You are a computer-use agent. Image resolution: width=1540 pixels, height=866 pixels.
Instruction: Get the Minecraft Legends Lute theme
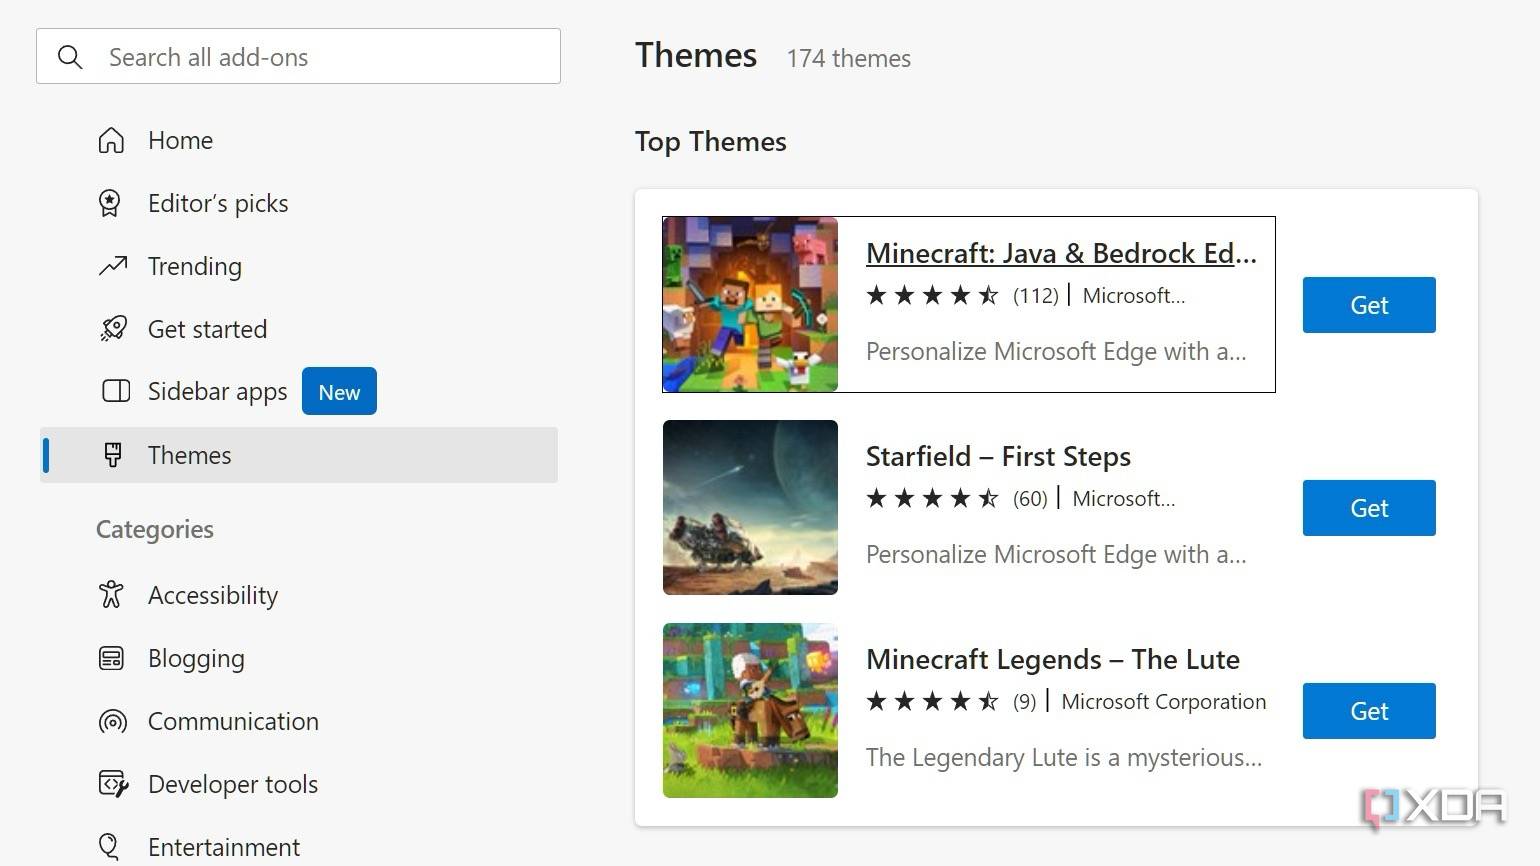click(x=1369, y=711)
